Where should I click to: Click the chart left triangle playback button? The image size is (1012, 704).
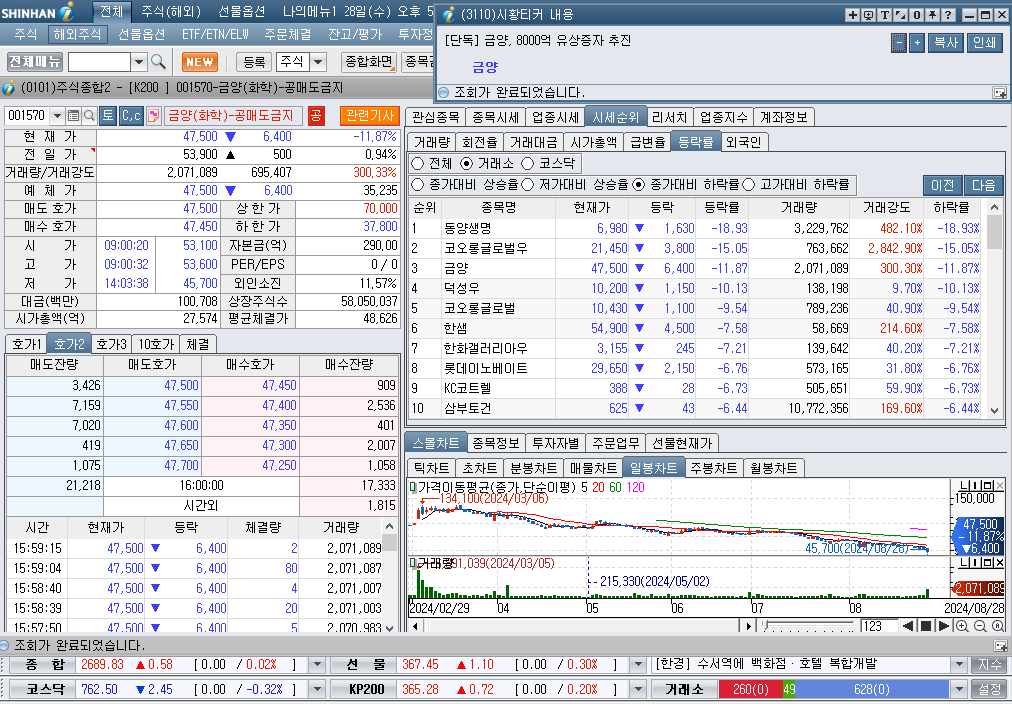coord(908,626)
